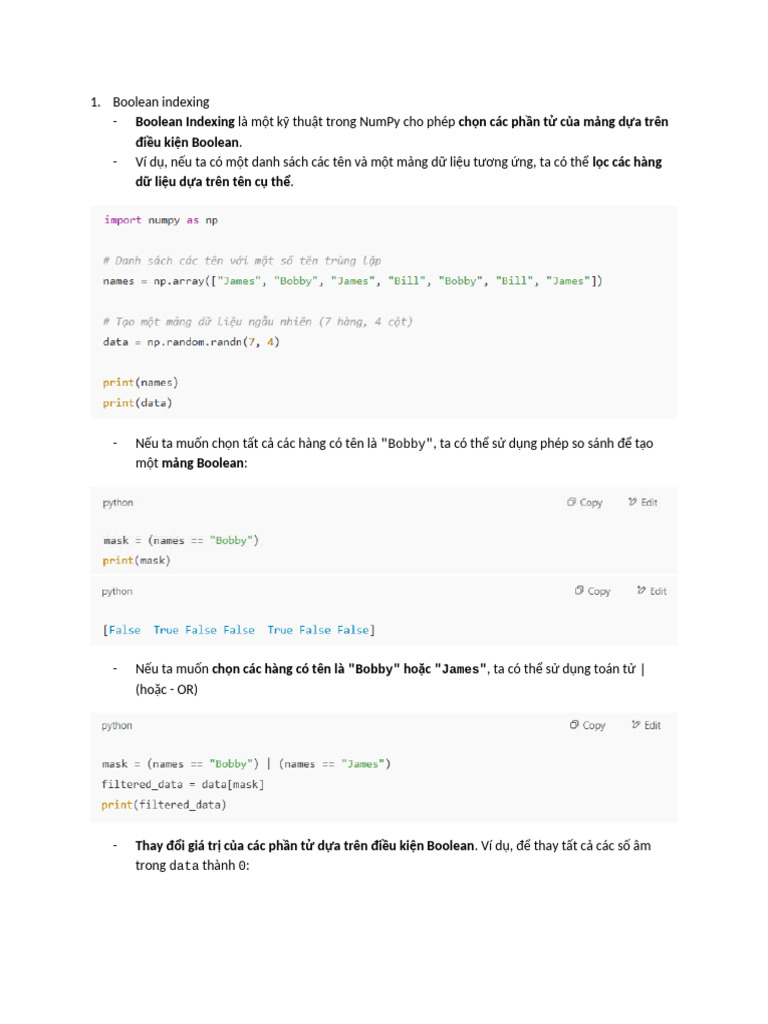Edit the filtered_data code block
This screenshot has height=1024, width=768.
(x=646, y=726)
